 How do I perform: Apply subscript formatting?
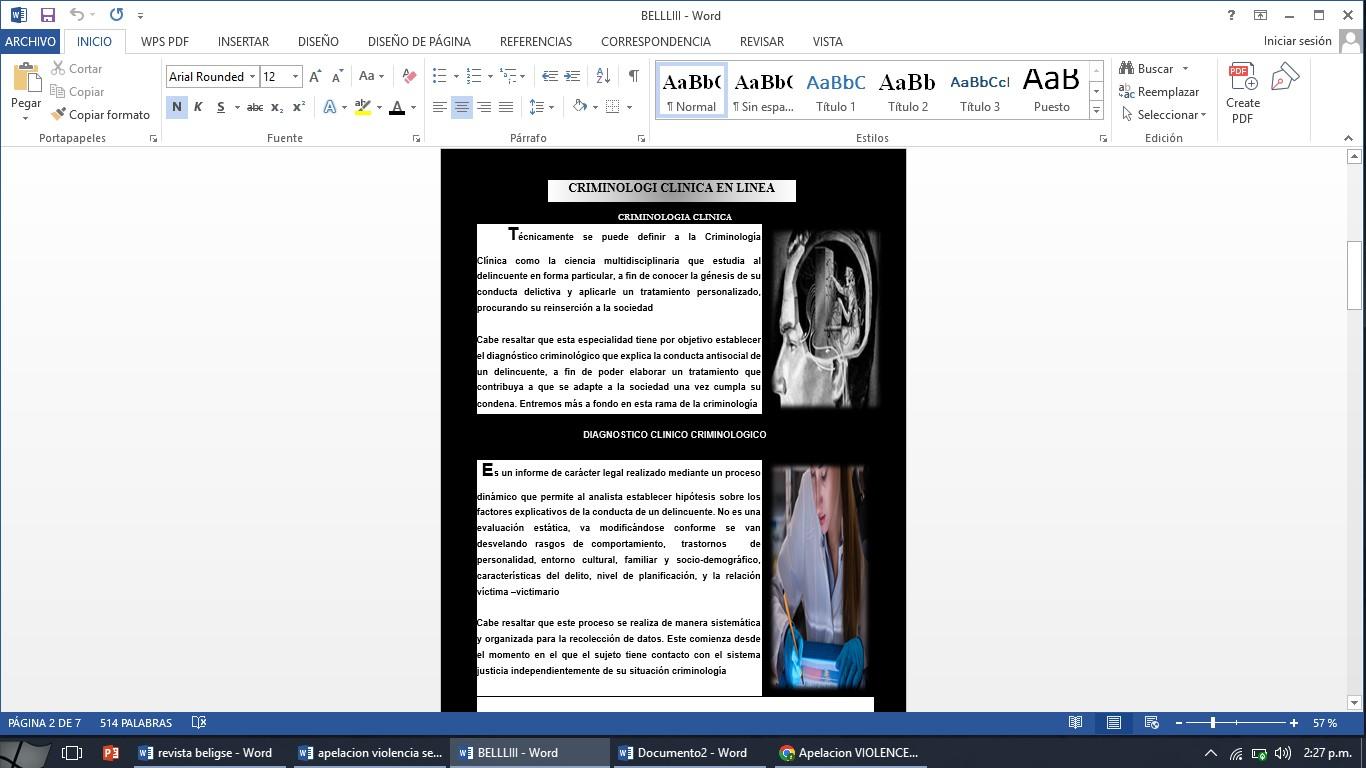point(277,107)
